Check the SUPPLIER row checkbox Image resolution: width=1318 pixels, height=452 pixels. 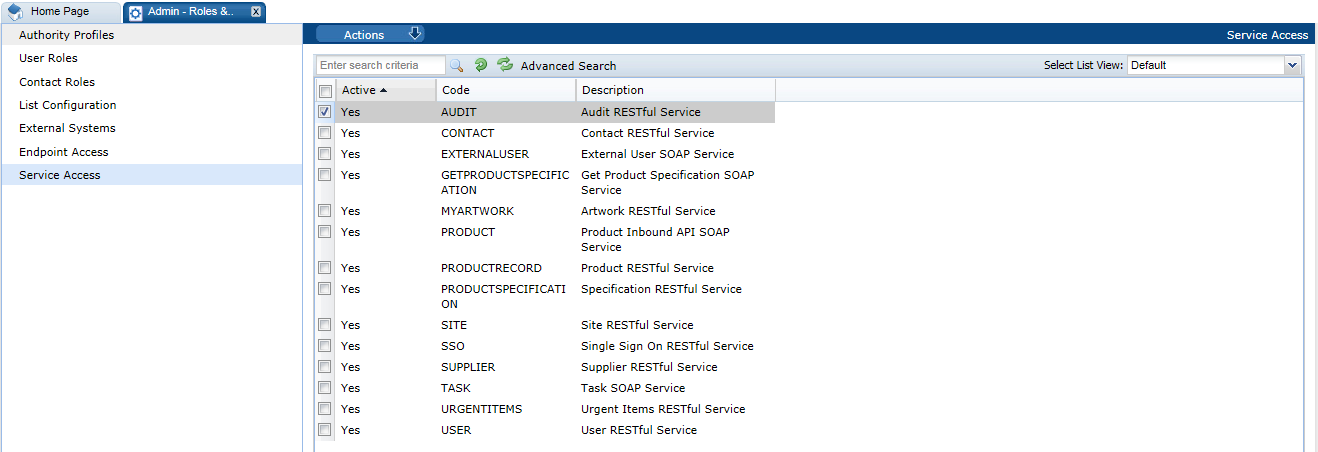point(324,367)
